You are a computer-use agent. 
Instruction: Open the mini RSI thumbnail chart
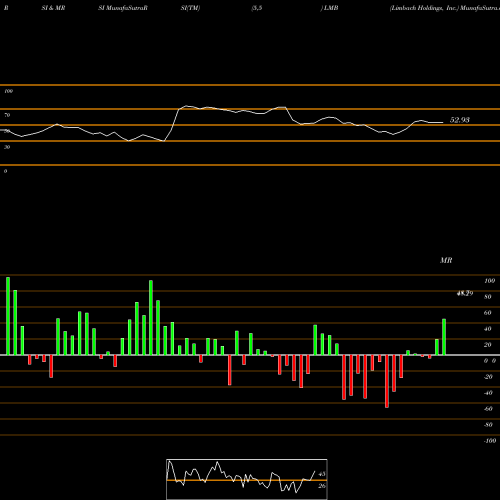[x=247, y=479]
